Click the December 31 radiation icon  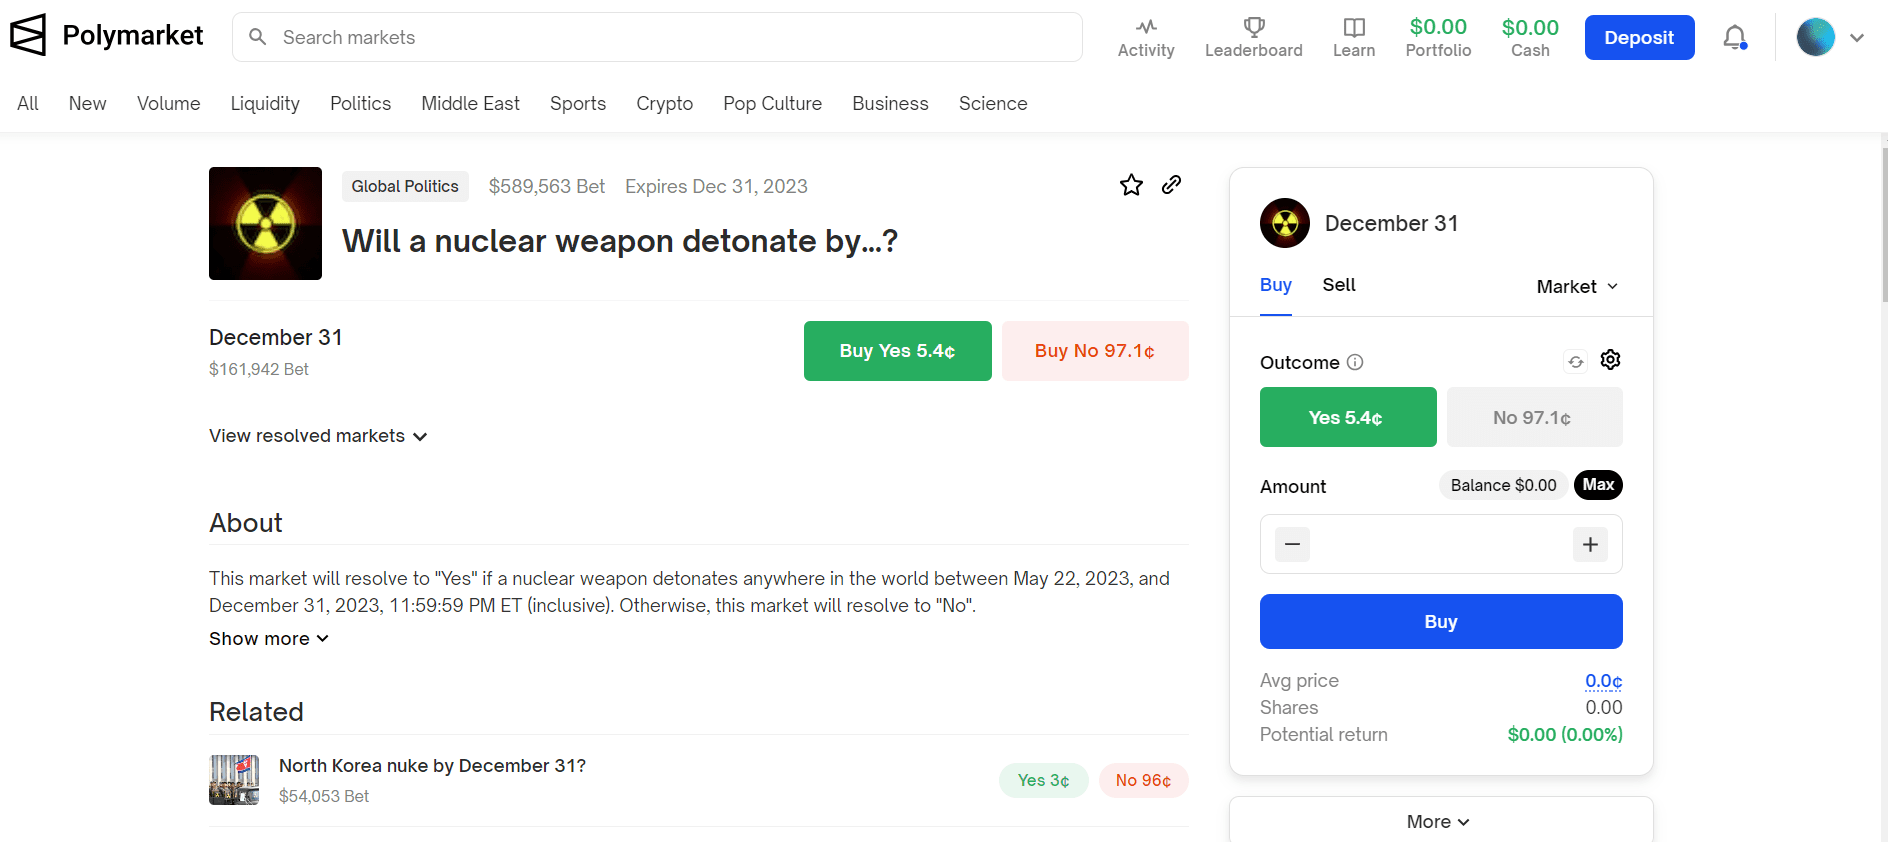point(1285,223)
